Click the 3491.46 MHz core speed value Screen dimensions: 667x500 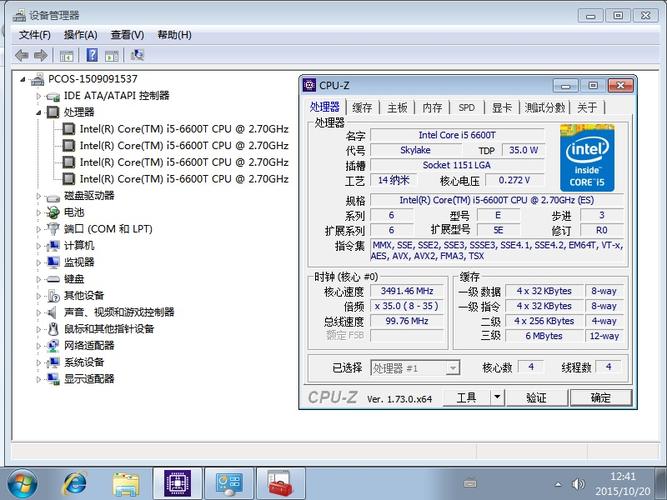407,291
